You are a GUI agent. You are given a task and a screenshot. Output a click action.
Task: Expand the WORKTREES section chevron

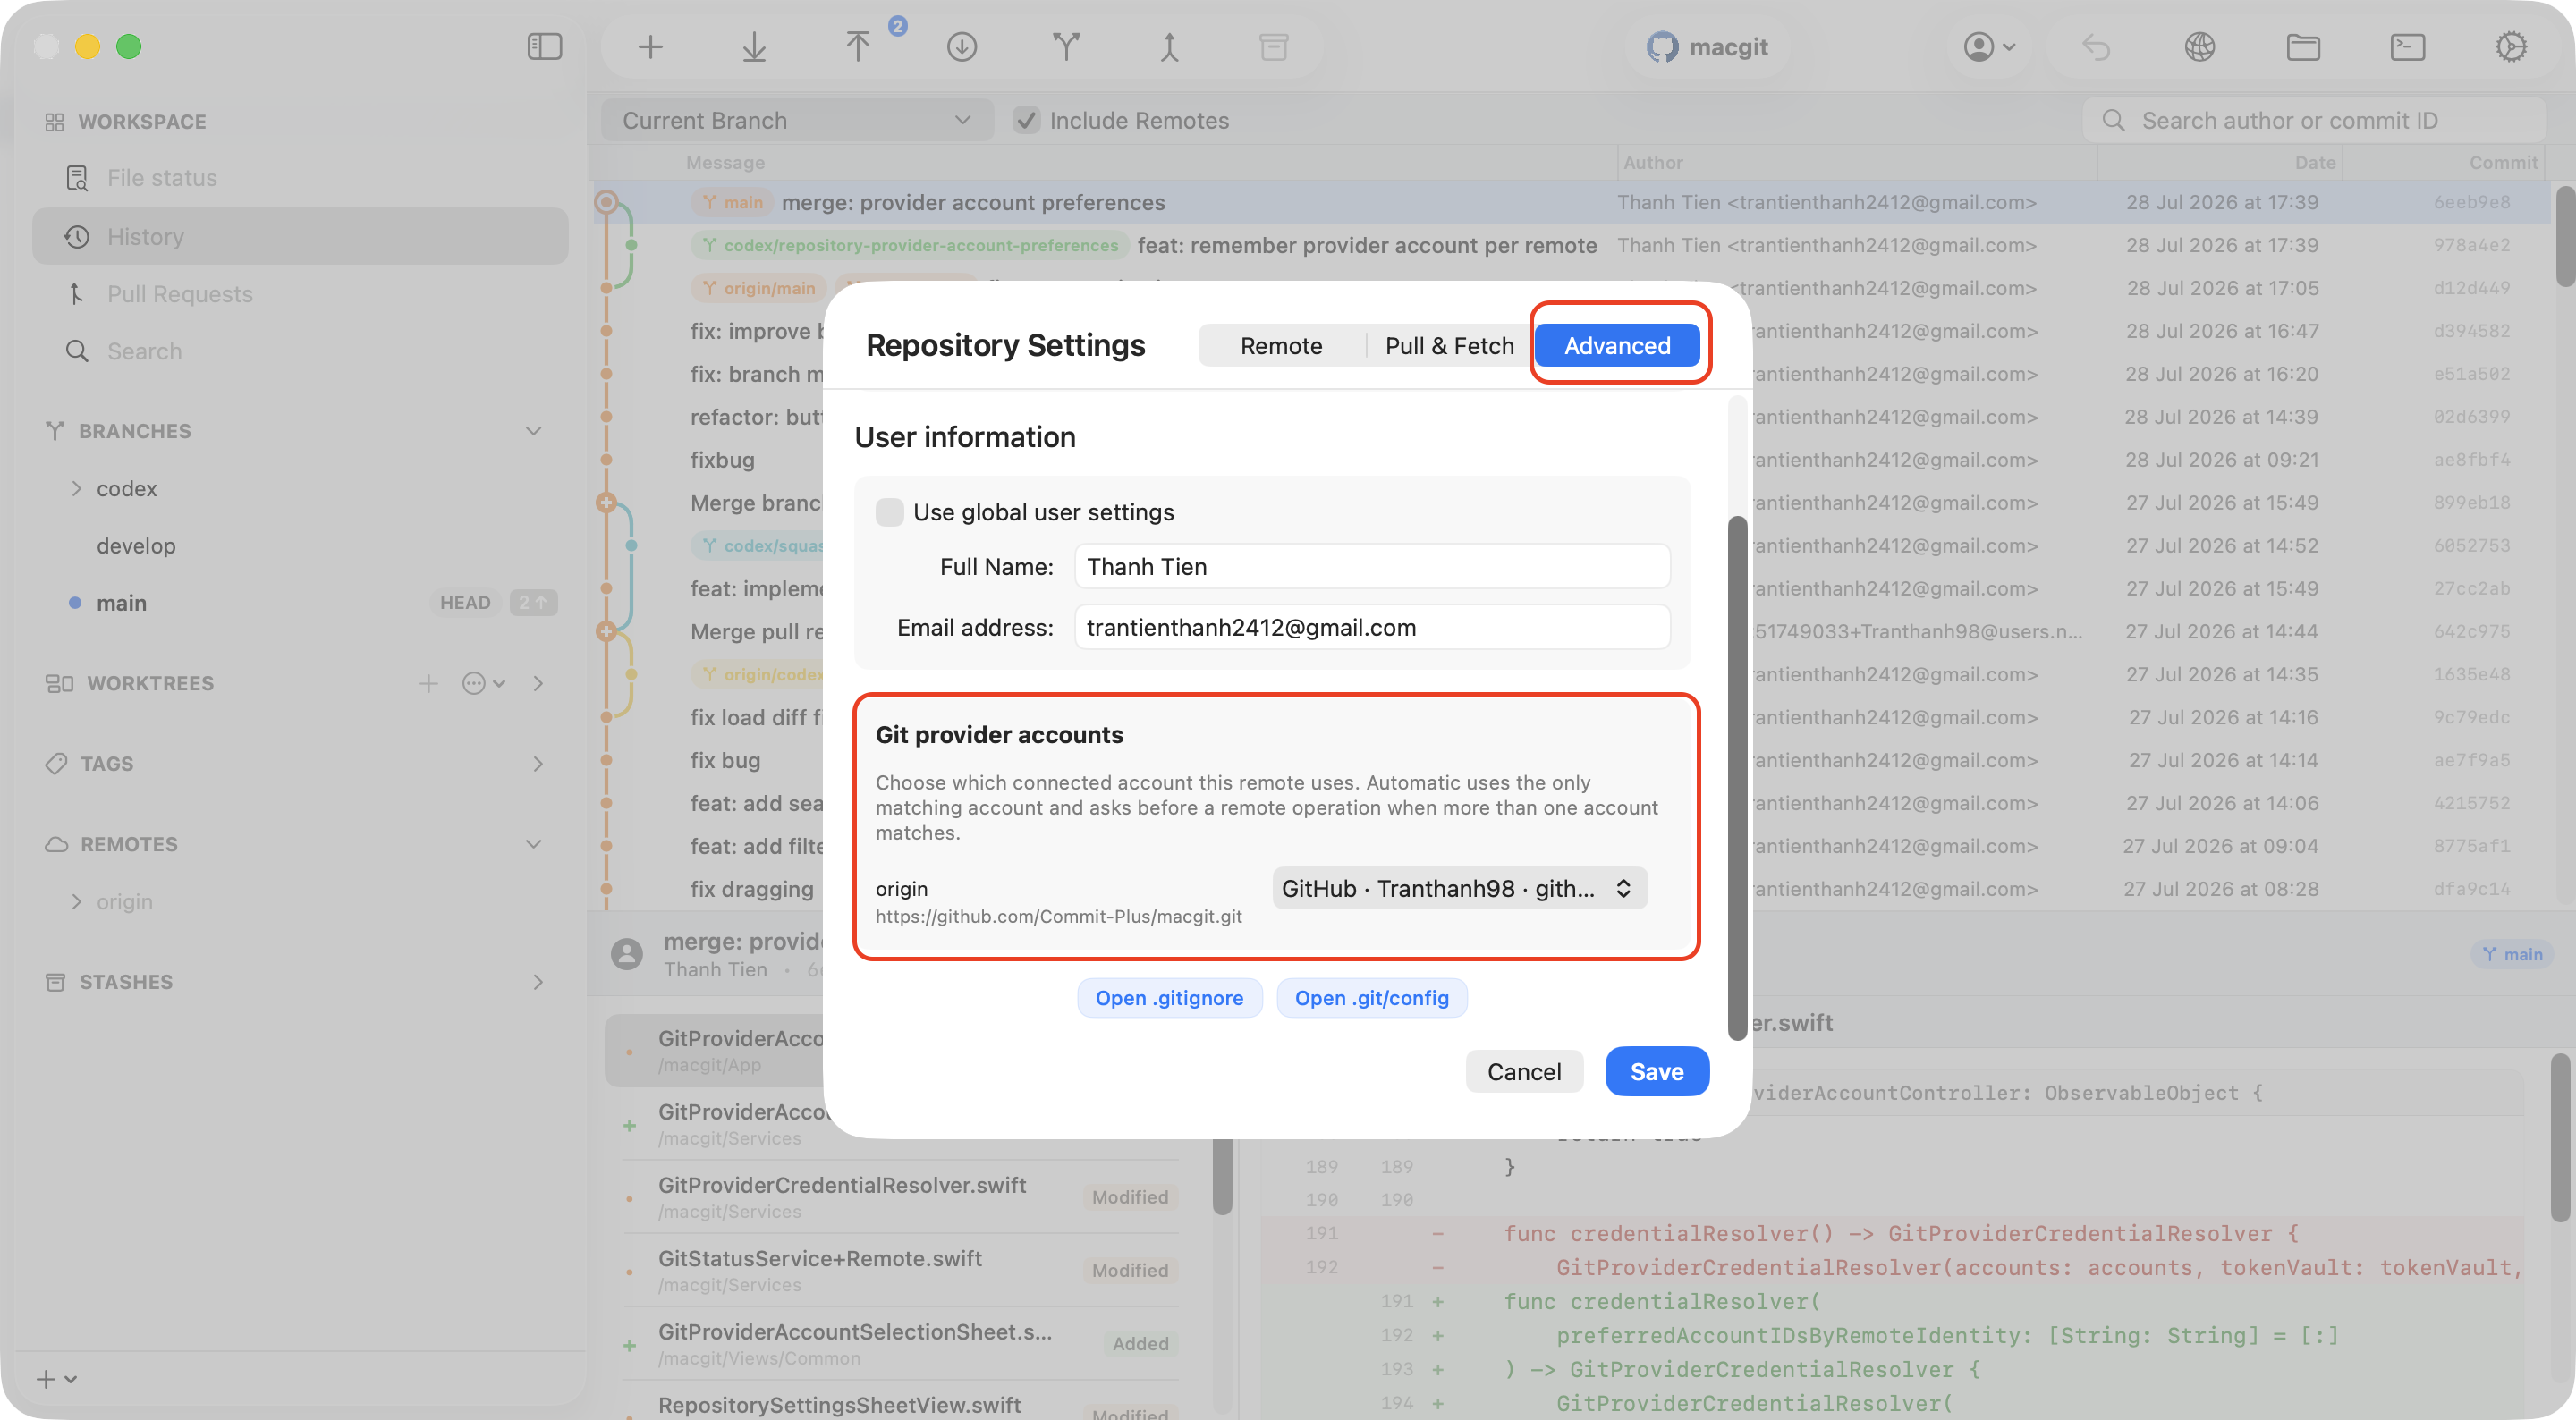[538, 684]
